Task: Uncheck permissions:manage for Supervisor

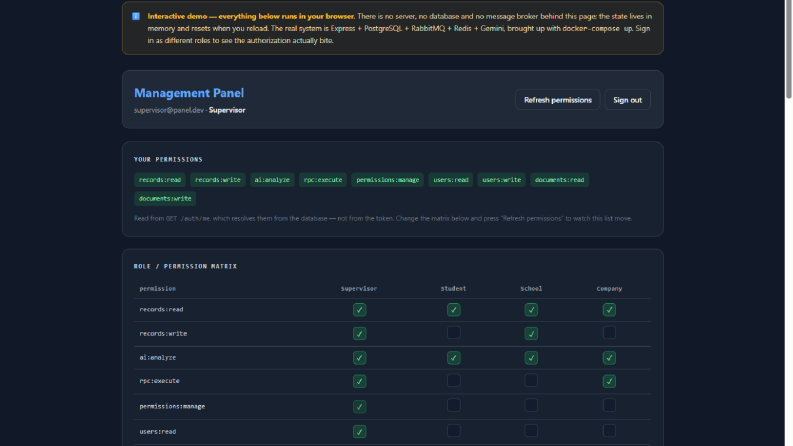Action: (359, 406)
